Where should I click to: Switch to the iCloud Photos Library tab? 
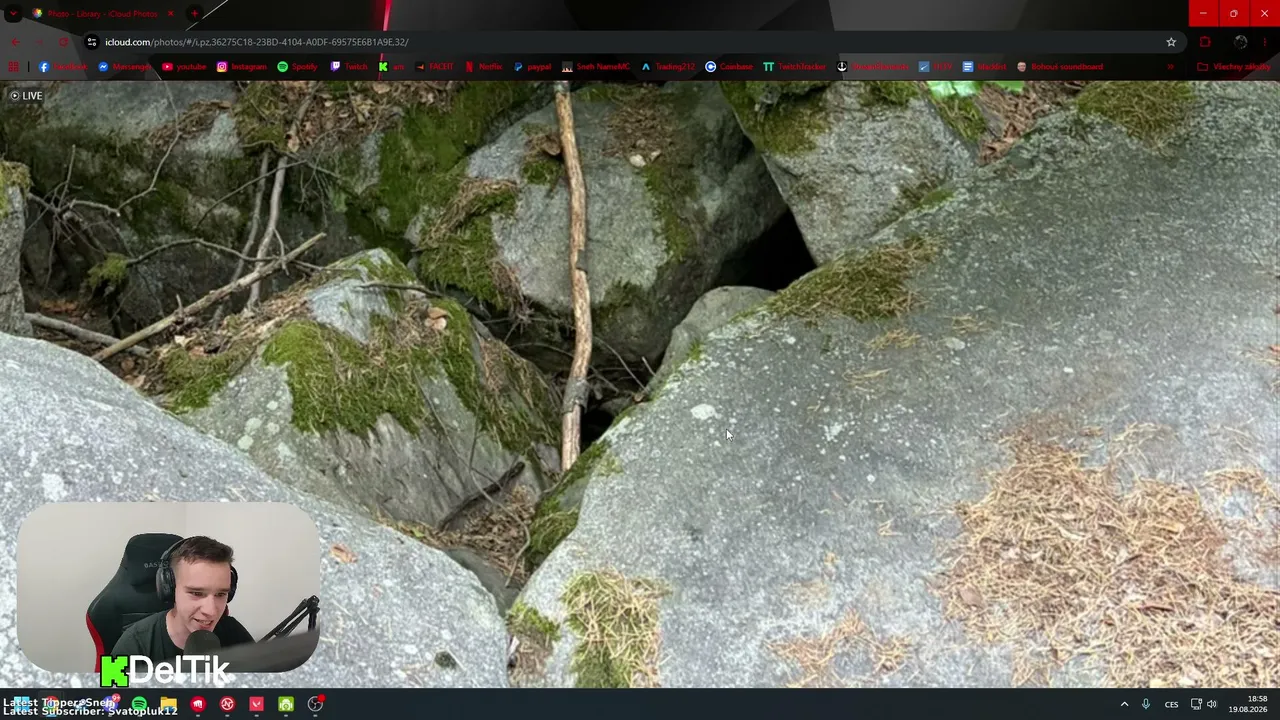click(x=100, y=14)
